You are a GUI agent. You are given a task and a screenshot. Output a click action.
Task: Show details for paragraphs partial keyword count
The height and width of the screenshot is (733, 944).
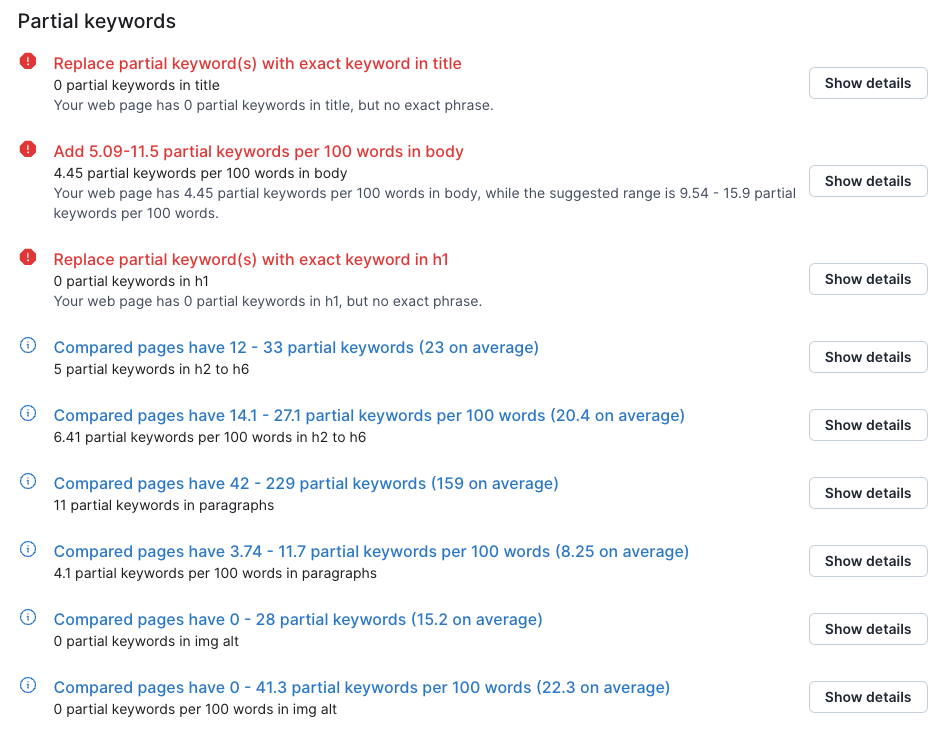click(868, 493)
